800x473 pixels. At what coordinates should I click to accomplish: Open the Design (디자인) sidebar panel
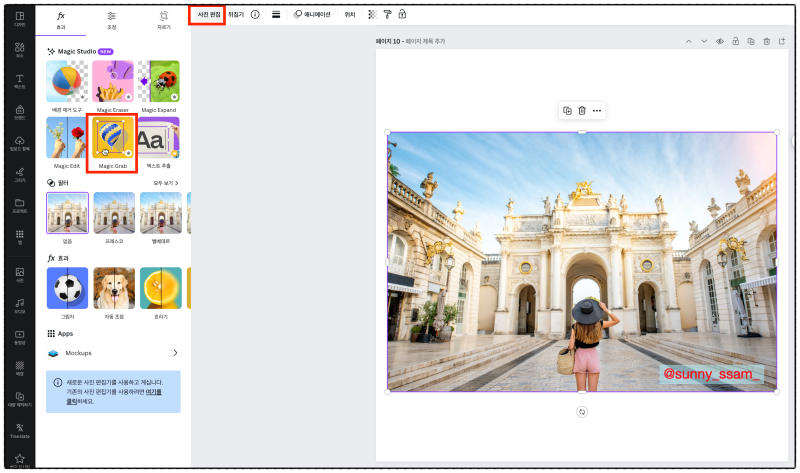point(19,19)
